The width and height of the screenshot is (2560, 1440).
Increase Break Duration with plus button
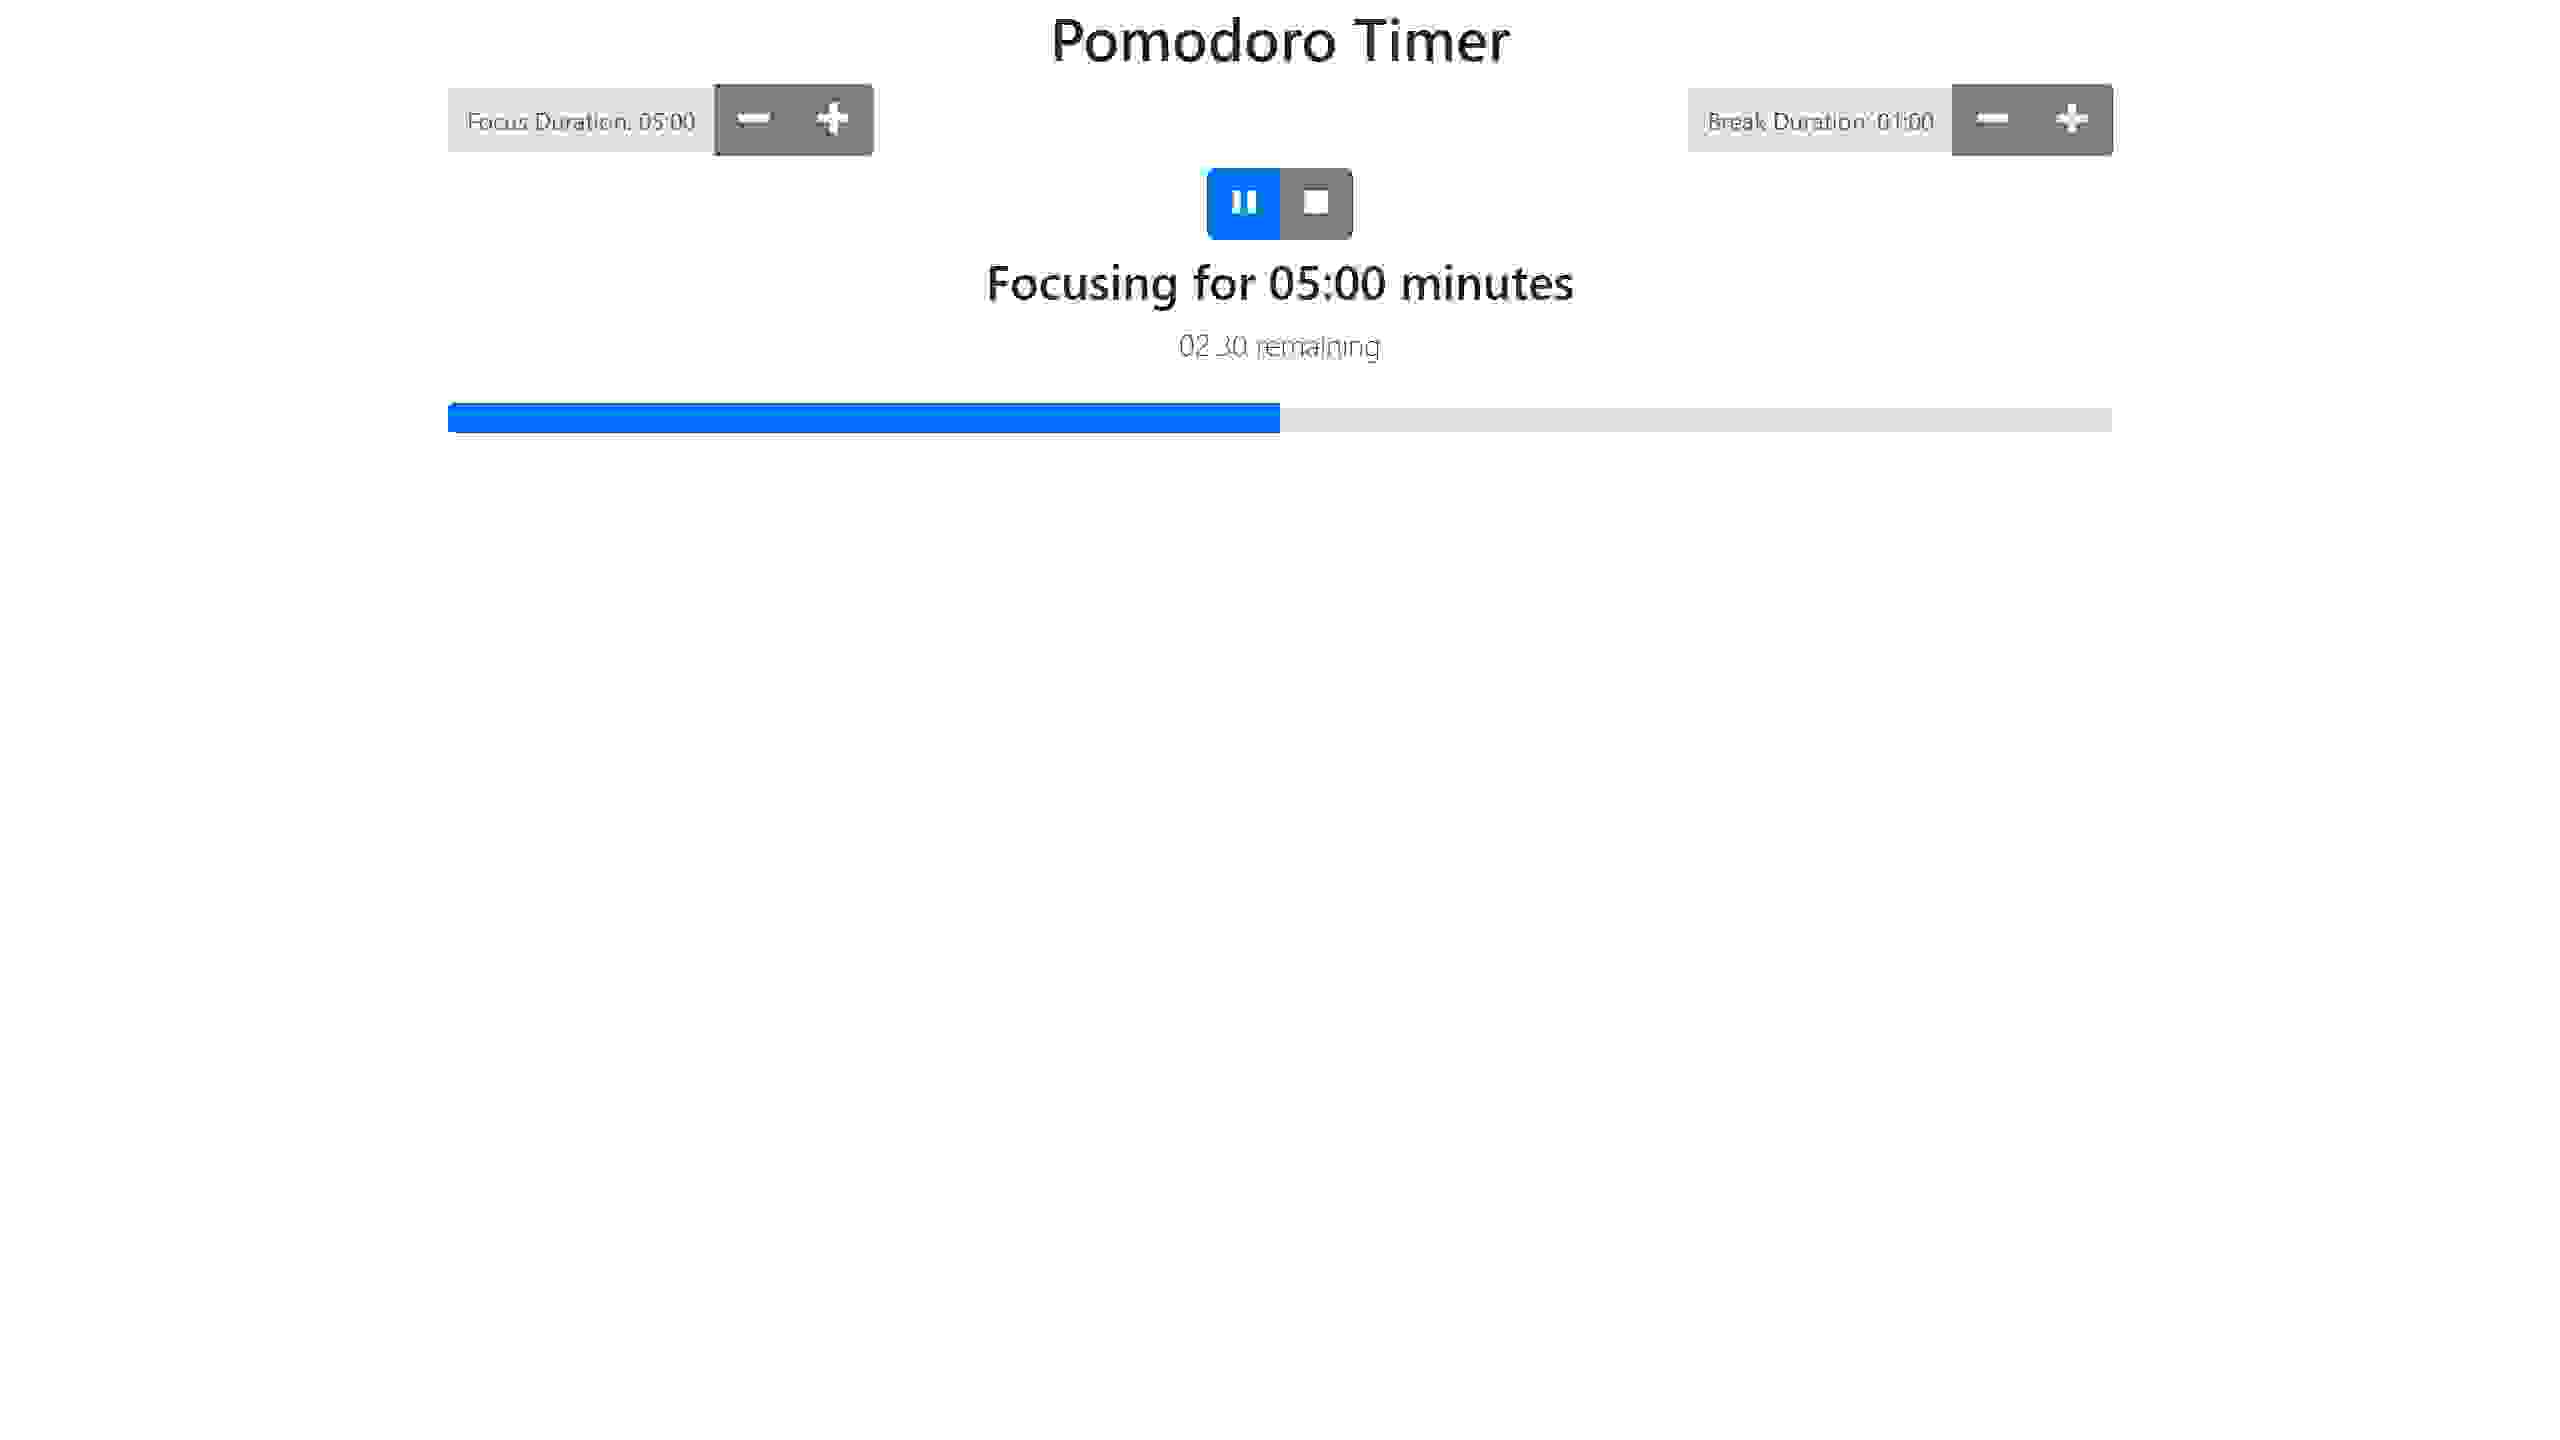click(x=2071, y=118)
